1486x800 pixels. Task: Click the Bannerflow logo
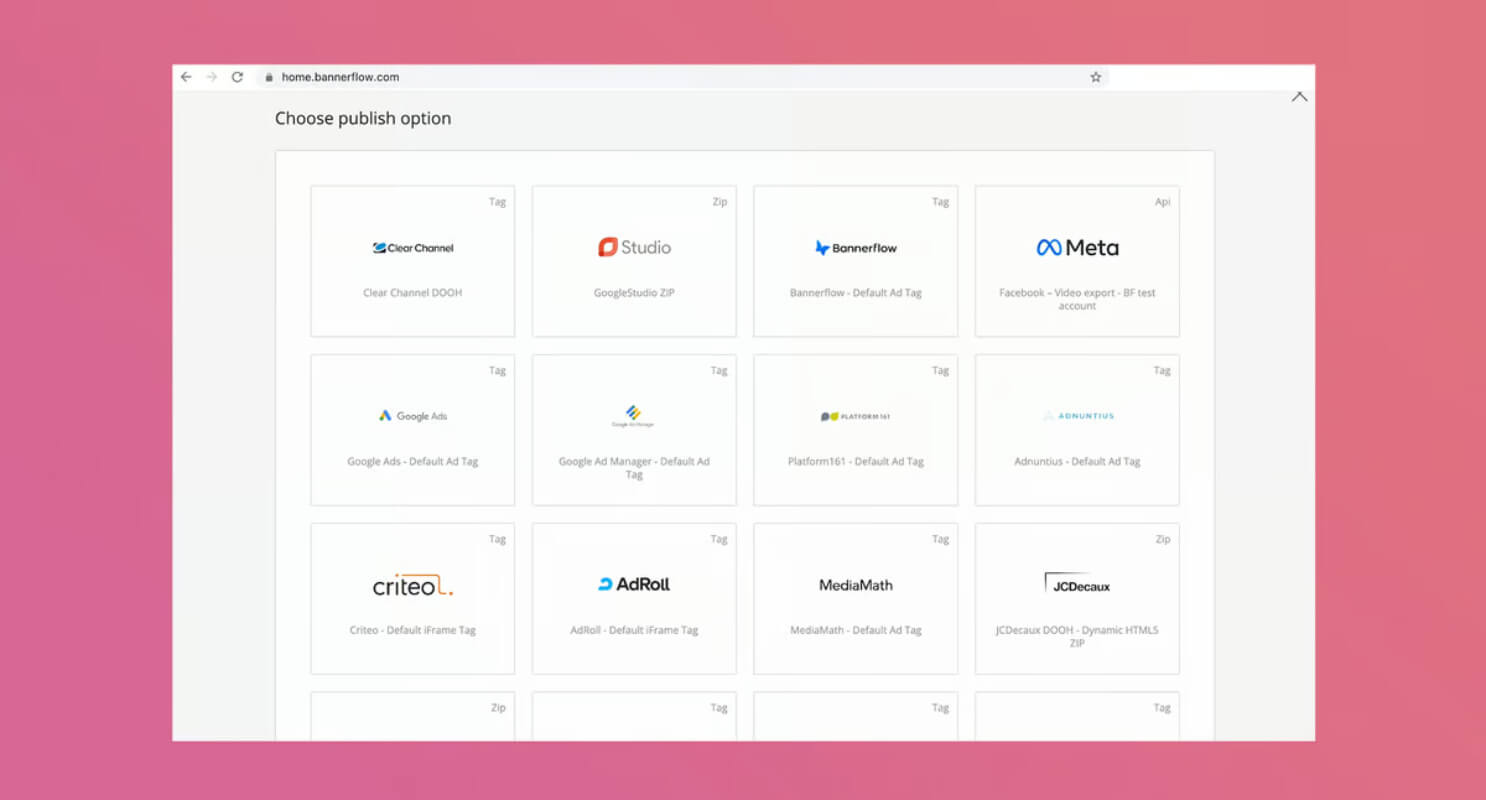pos(856,248)
